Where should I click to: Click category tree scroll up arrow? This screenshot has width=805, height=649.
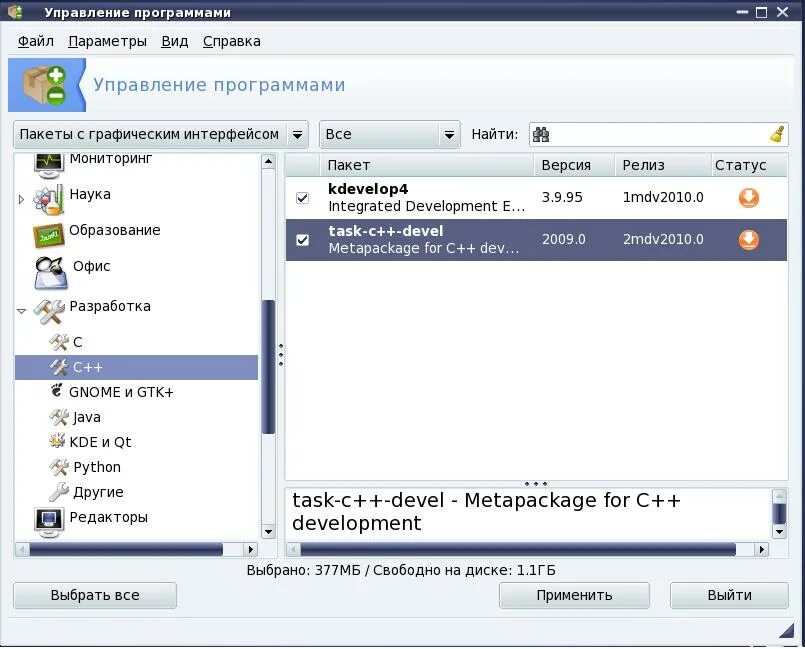click(x=268, y=161)
